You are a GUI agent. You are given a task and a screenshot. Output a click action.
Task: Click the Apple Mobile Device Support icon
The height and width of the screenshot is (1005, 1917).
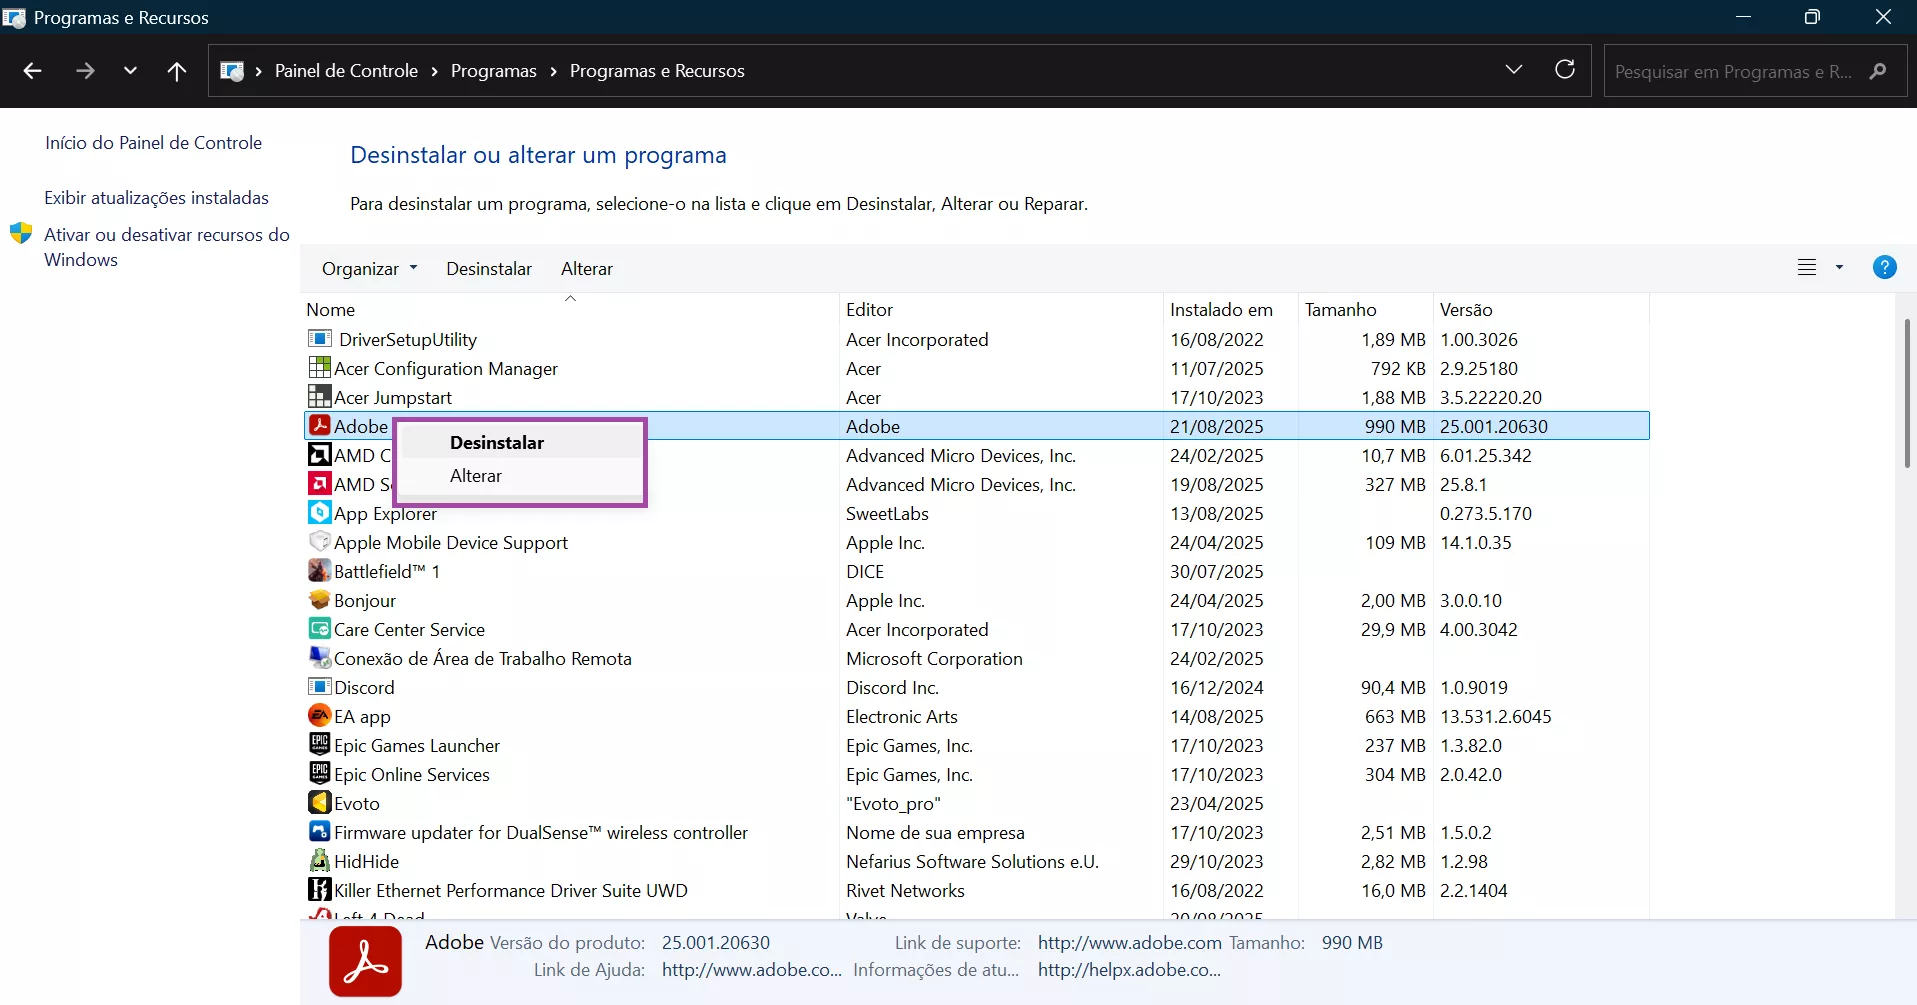tap(319, 542)
